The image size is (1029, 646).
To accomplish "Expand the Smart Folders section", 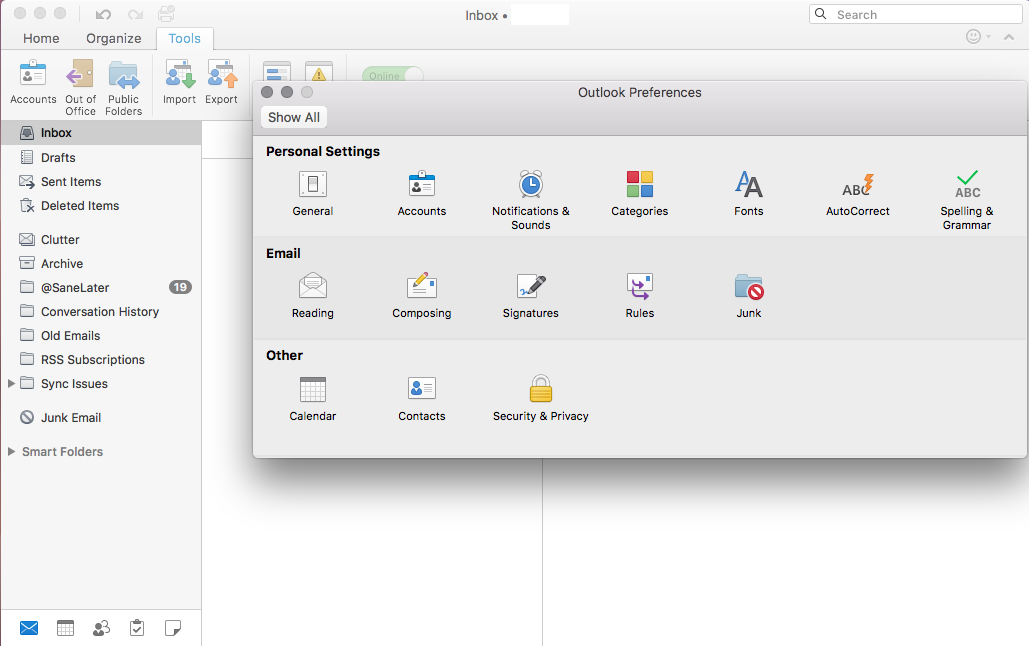I will [12, 452].
